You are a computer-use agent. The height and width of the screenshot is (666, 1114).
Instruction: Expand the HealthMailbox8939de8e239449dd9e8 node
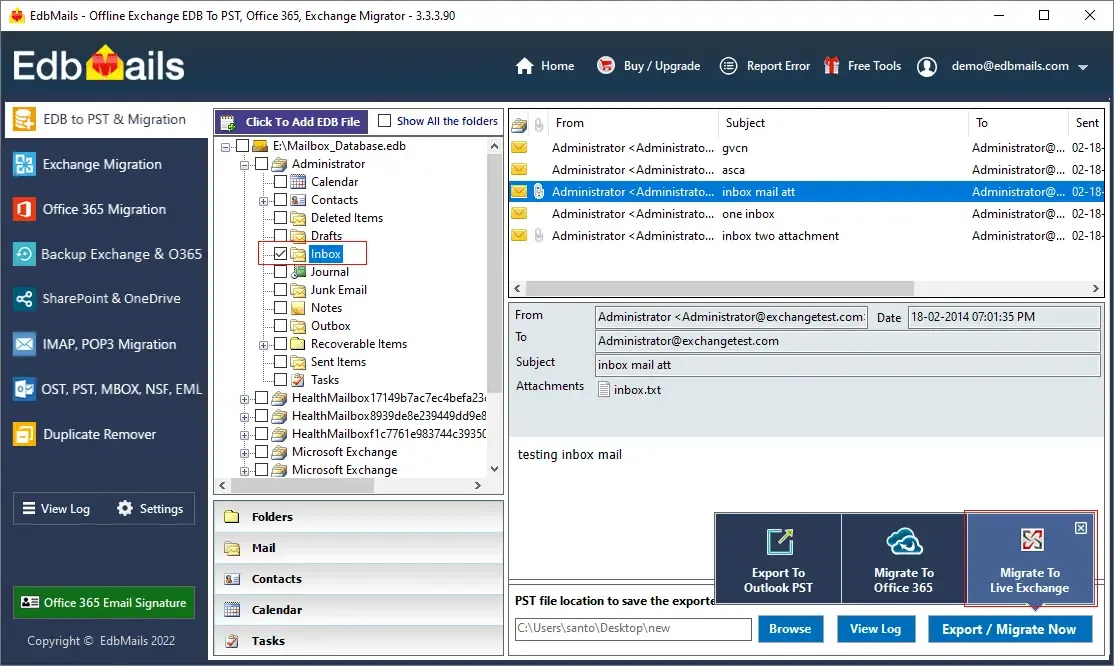coord(244,417)
